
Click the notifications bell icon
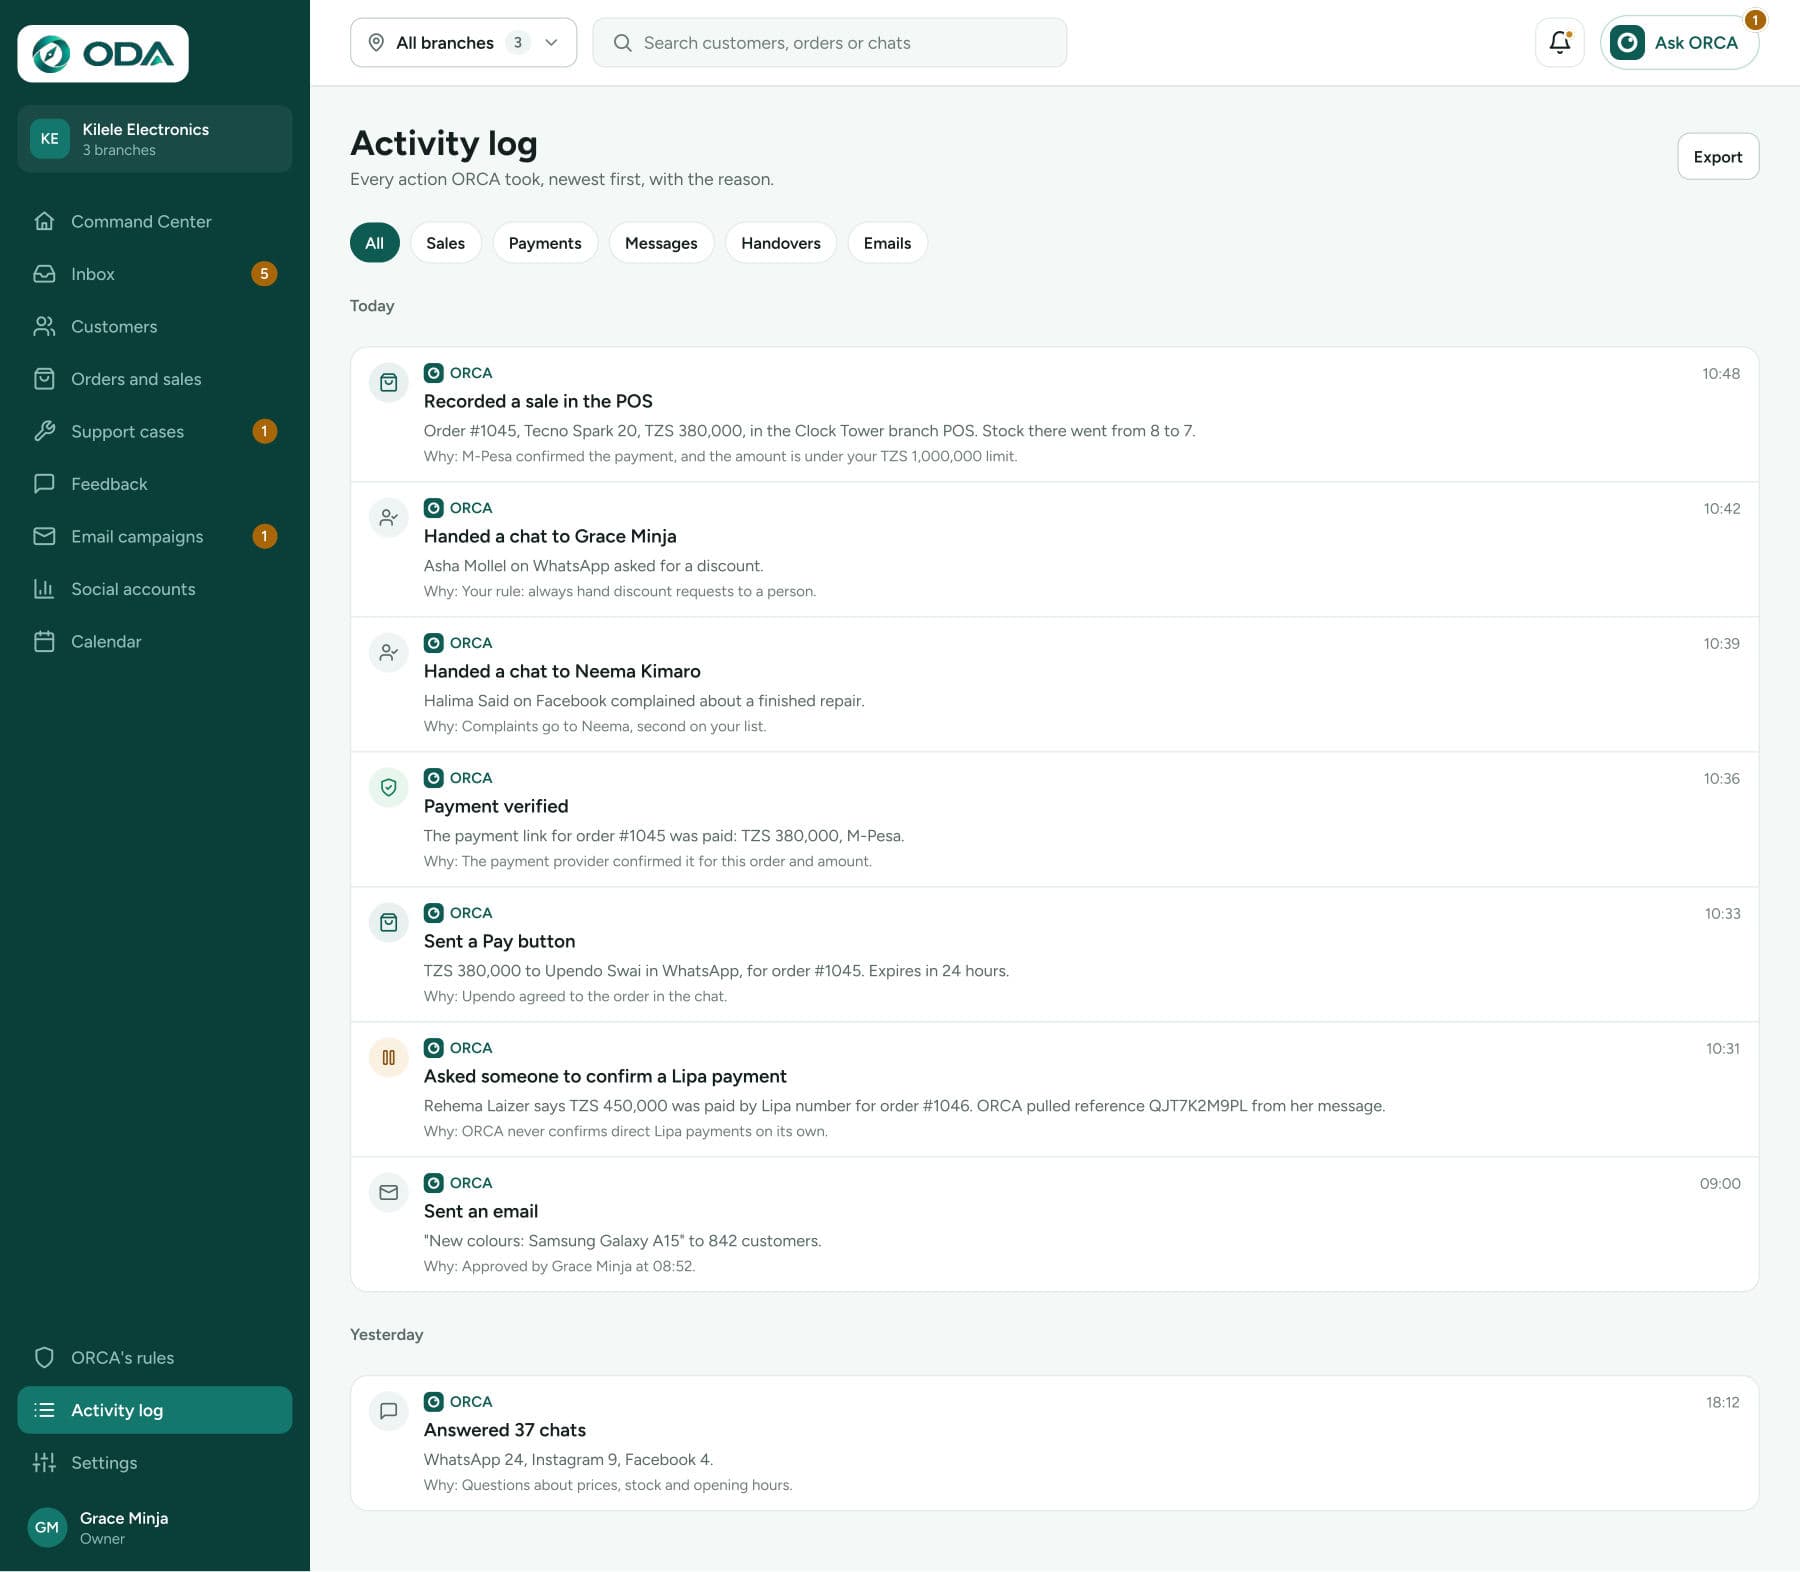click(x=1559, y=42)
